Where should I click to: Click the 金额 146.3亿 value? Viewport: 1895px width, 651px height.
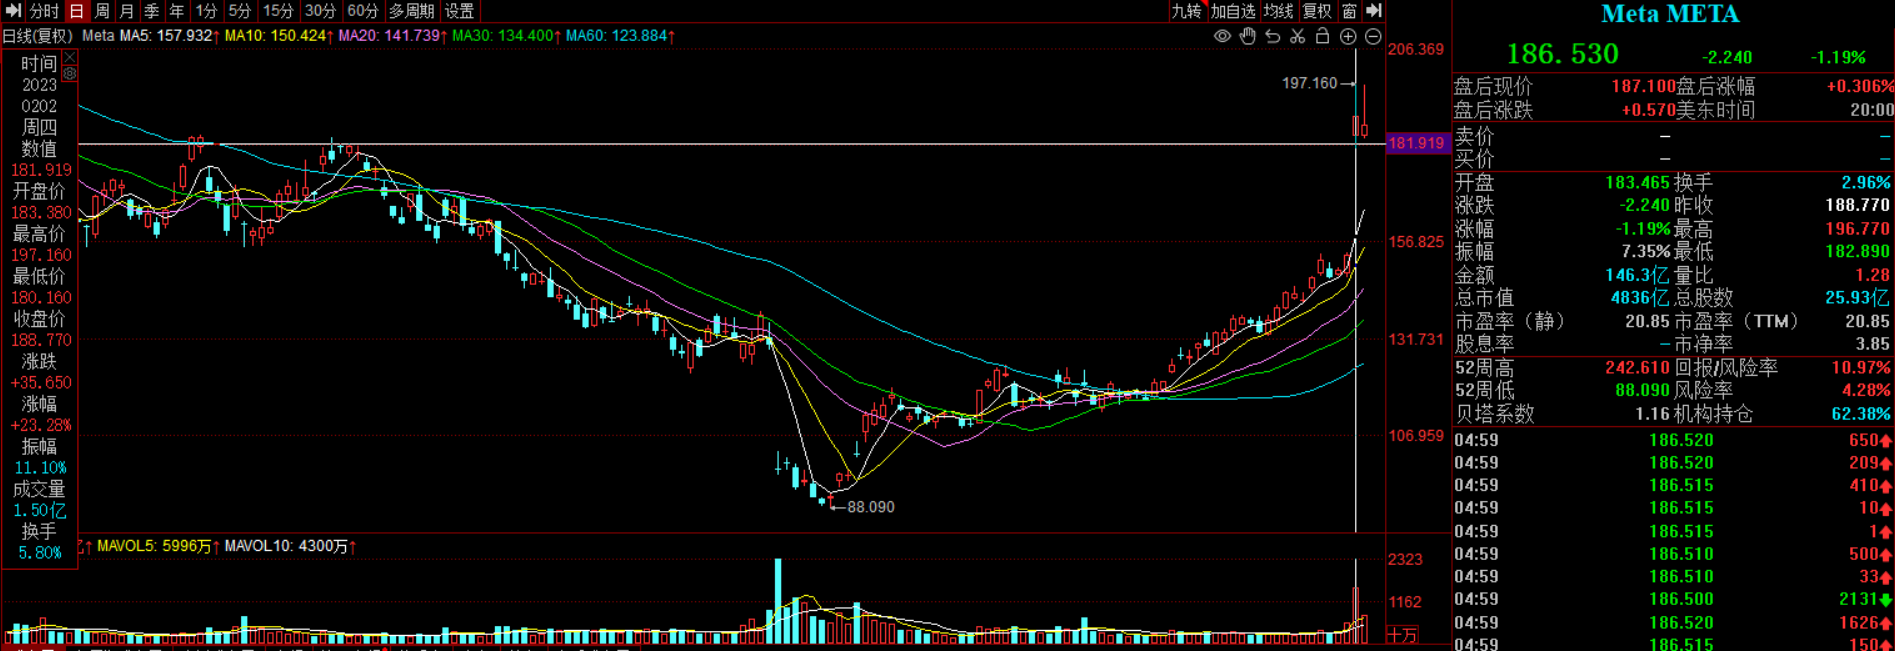[x=1637, y=275]
